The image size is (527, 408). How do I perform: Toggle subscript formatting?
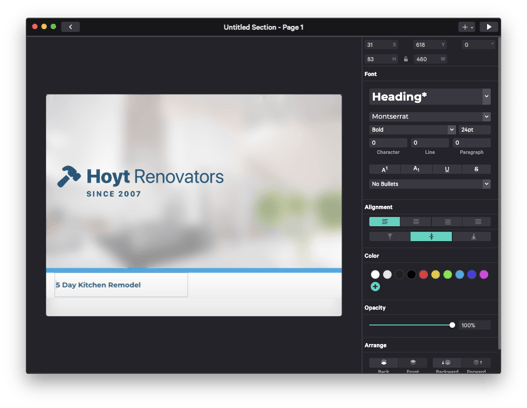[416, 169]
